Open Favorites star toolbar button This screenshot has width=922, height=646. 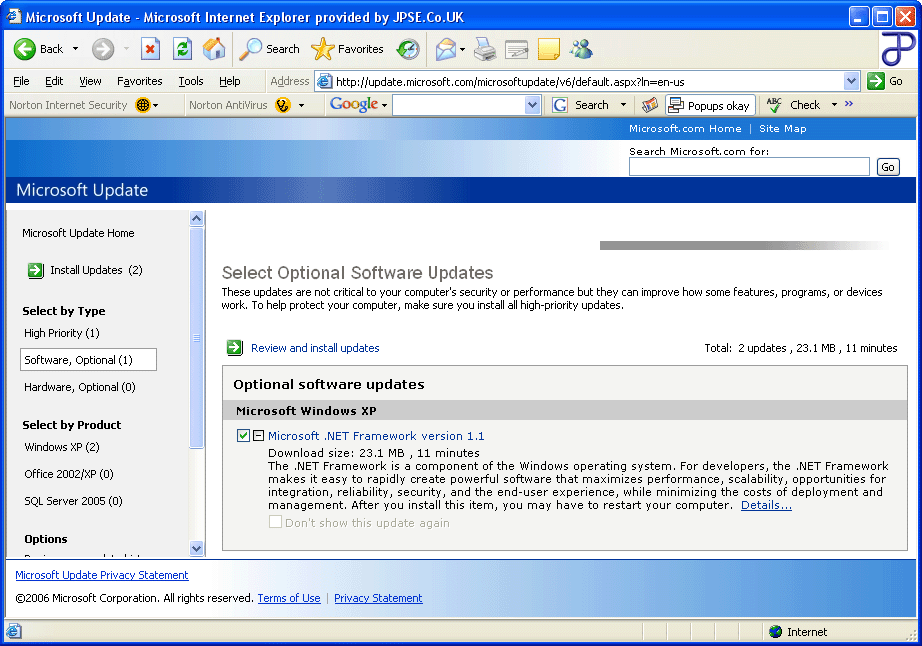click(x=347, y=49)
